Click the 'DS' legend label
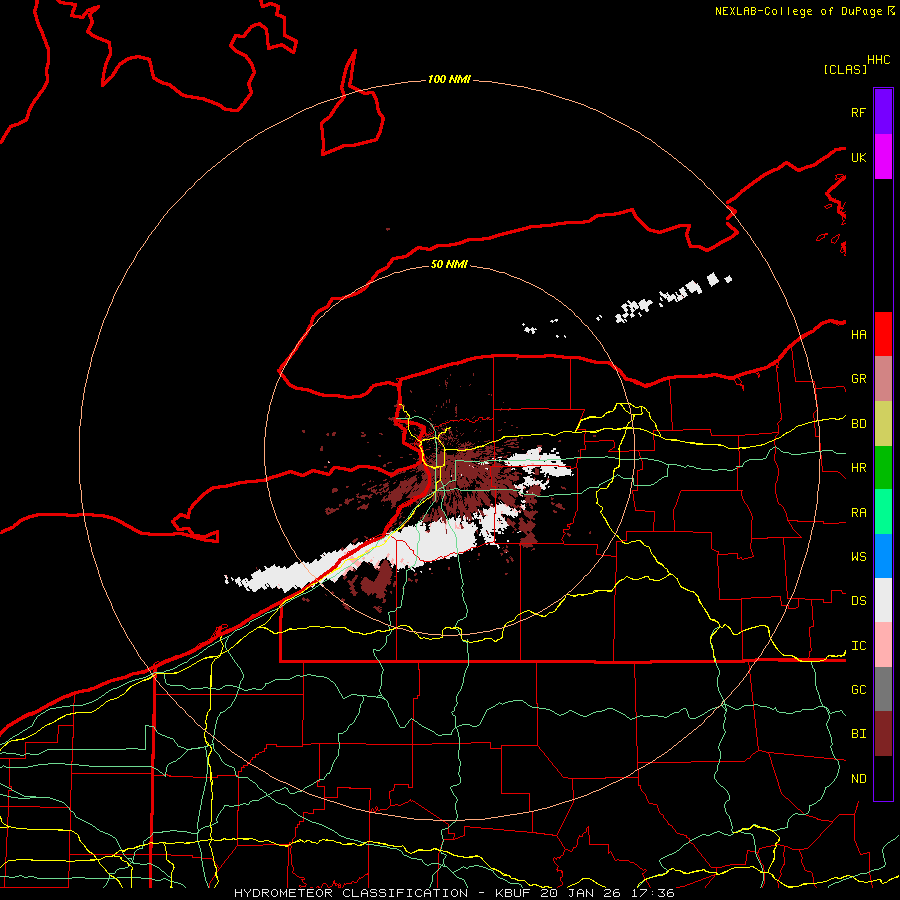 pos(858,601)
